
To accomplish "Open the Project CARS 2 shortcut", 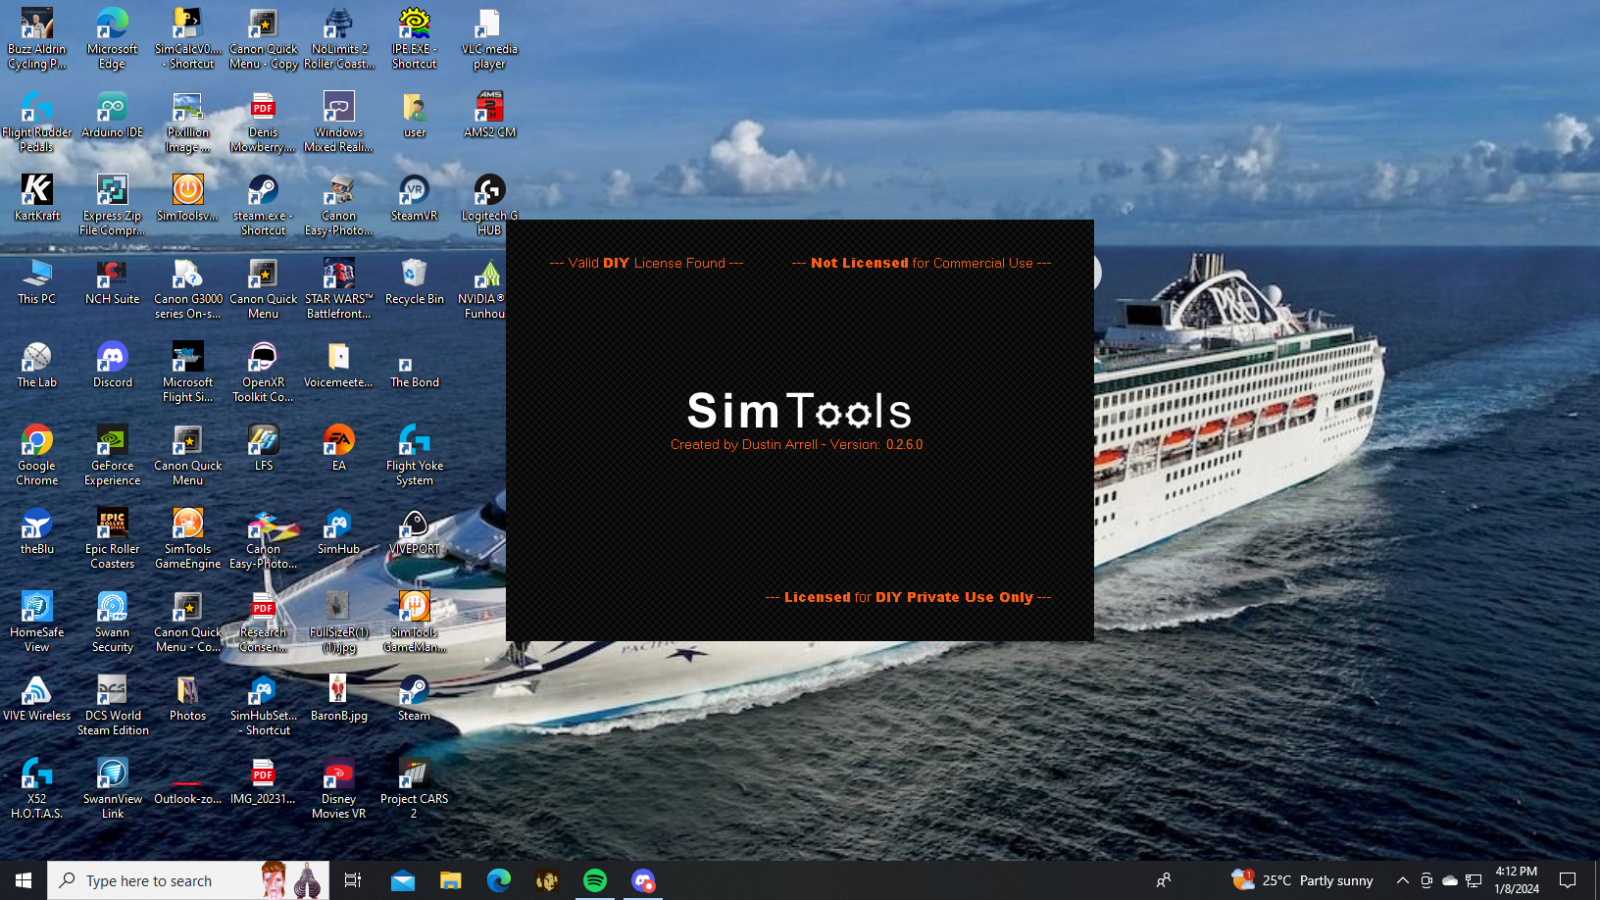I will point(414,788).
